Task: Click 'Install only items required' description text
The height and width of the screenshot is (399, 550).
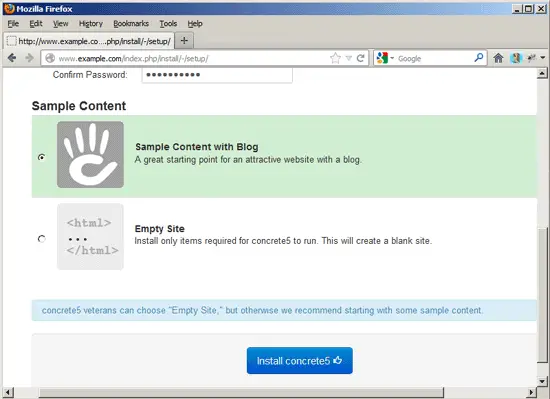Action: tap(283, 241)
